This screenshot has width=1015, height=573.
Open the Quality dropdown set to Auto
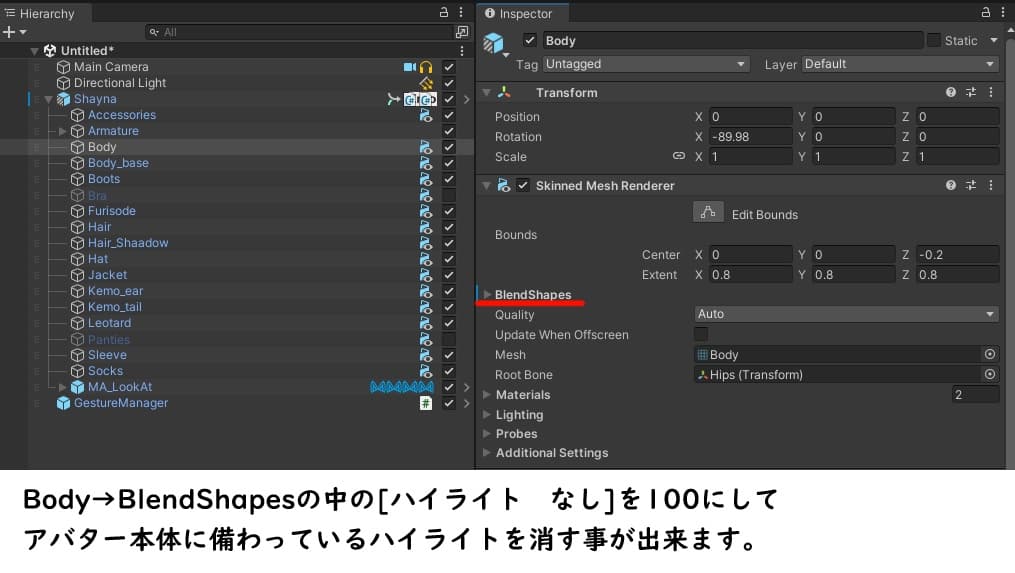pos(846,314)
